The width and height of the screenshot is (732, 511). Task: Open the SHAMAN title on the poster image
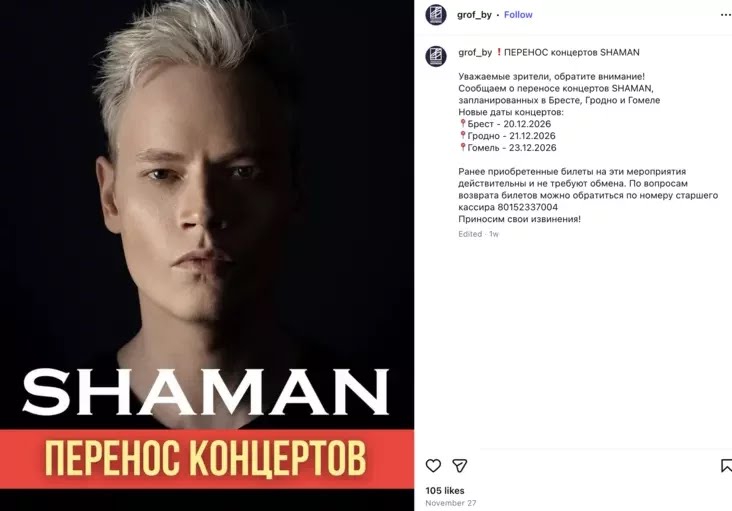[x=206, y=392]
